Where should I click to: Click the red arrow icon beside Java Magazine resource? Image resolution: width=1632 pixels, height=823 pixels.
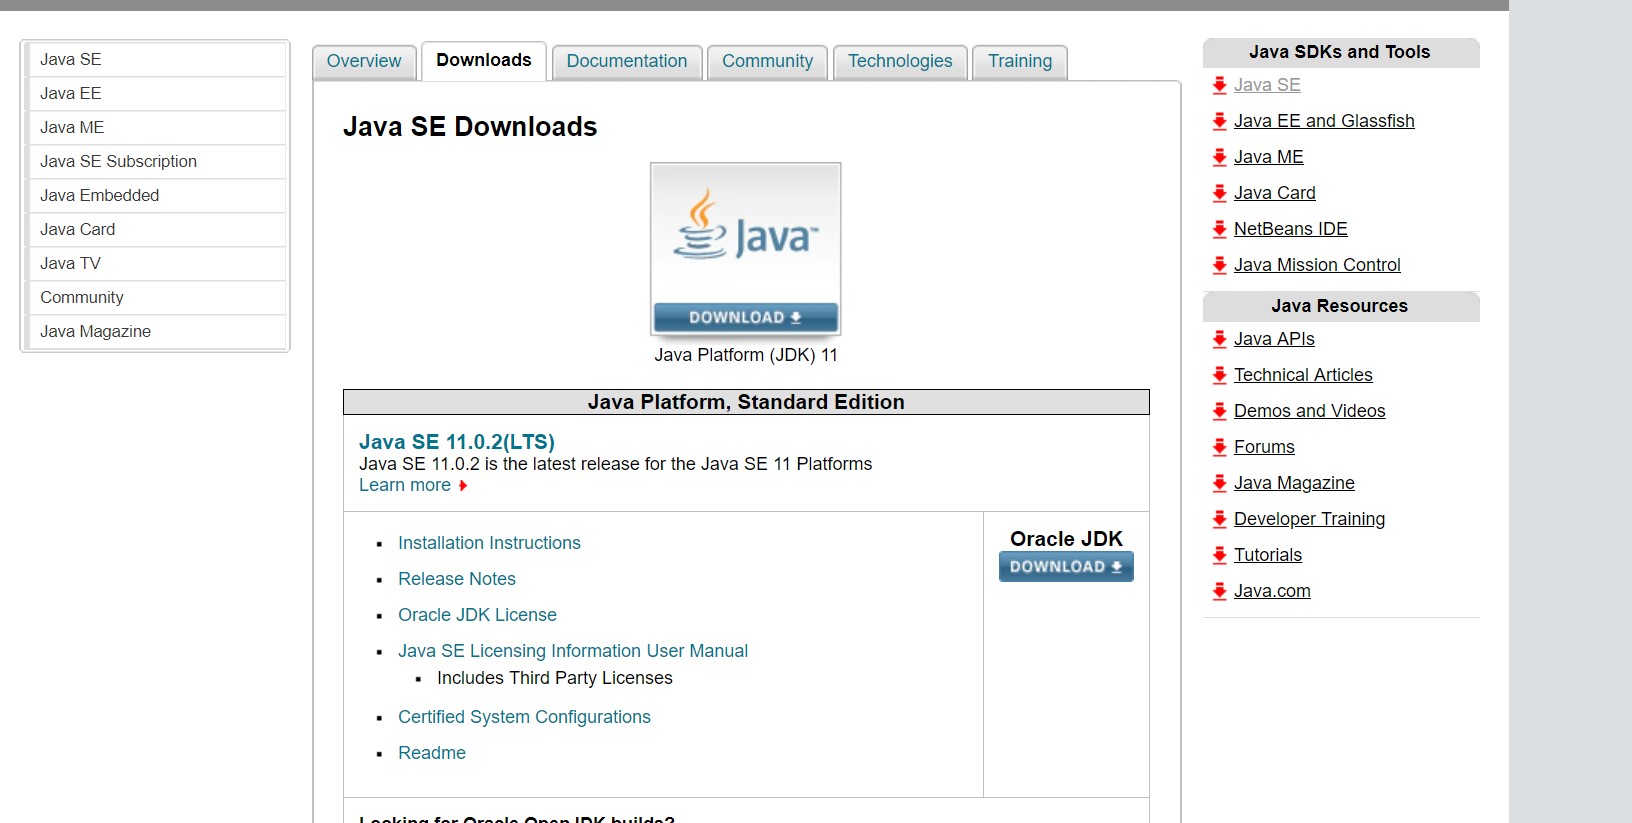pos(1219,484)
